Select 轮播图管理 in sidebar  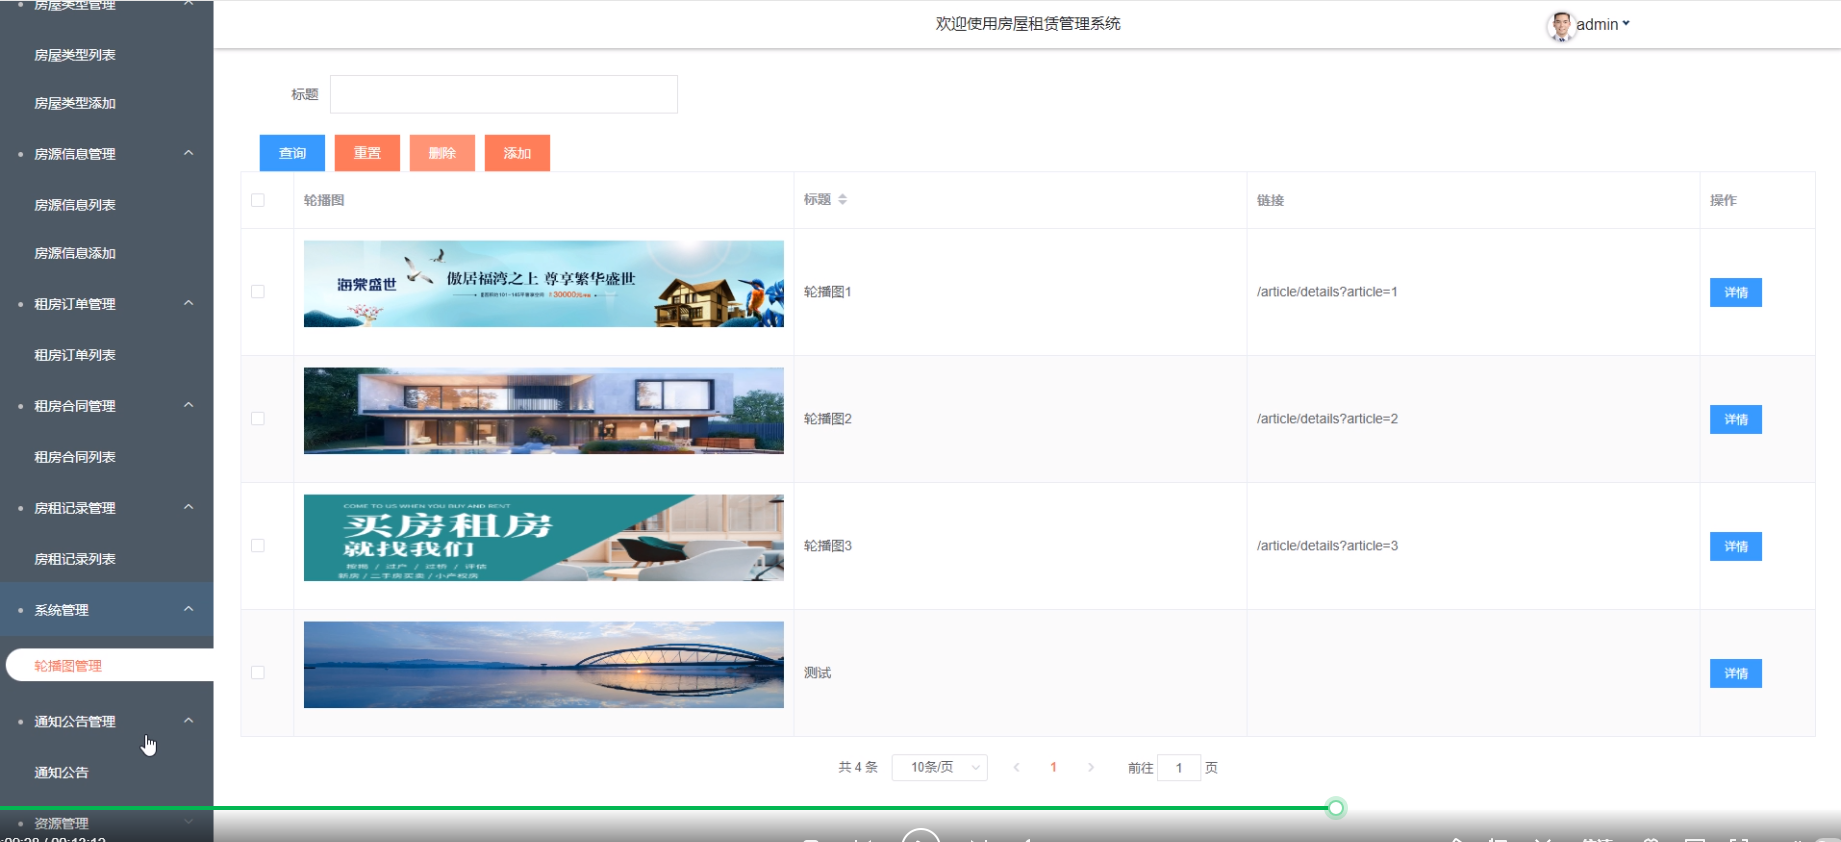point(109,666)
